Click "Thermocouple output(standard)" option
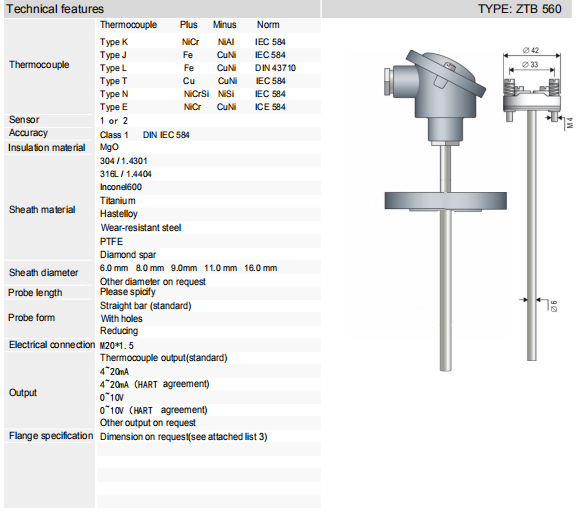 [x=164, y=358]
